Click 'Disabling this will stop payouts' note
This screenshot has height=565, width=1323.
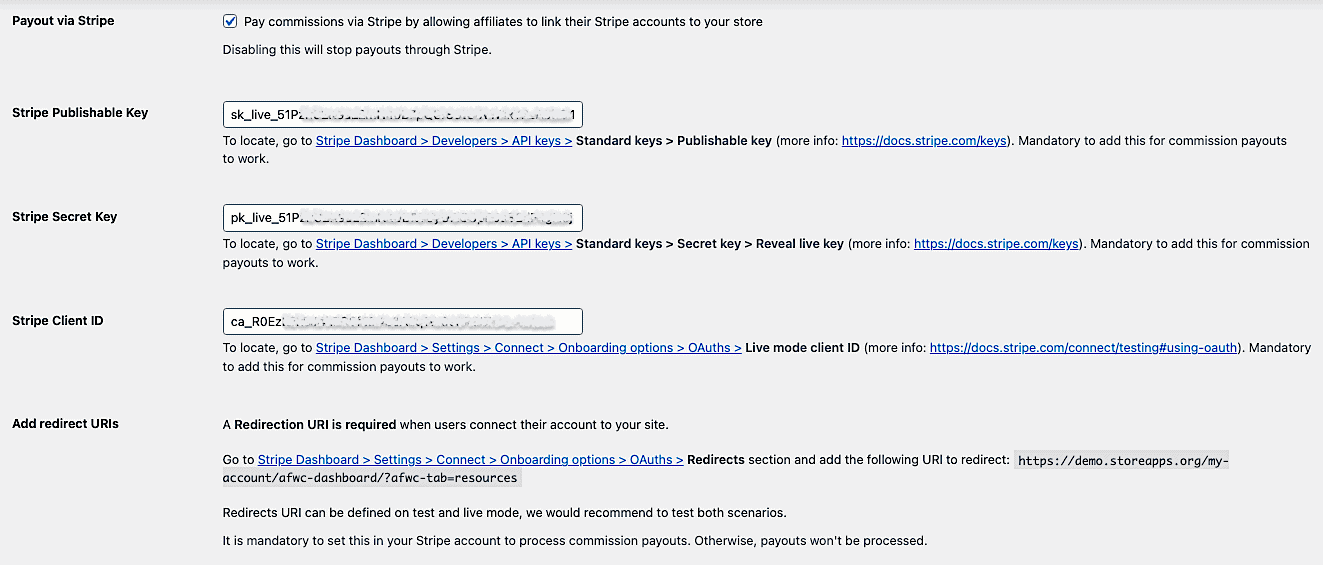(357, 50)
